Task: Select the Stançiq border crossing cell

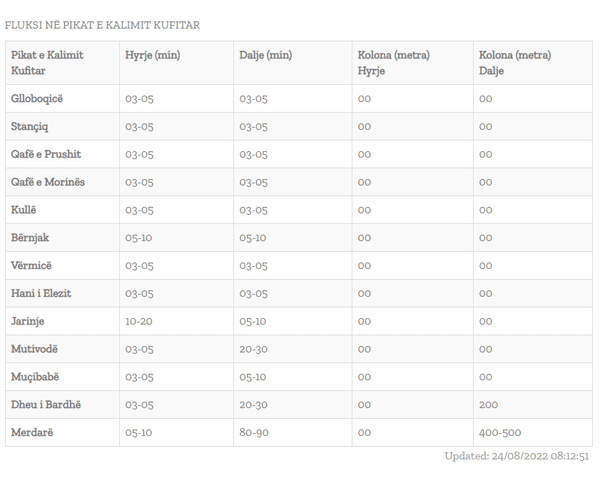Action: pyautogui.click(x=29, y=127)
